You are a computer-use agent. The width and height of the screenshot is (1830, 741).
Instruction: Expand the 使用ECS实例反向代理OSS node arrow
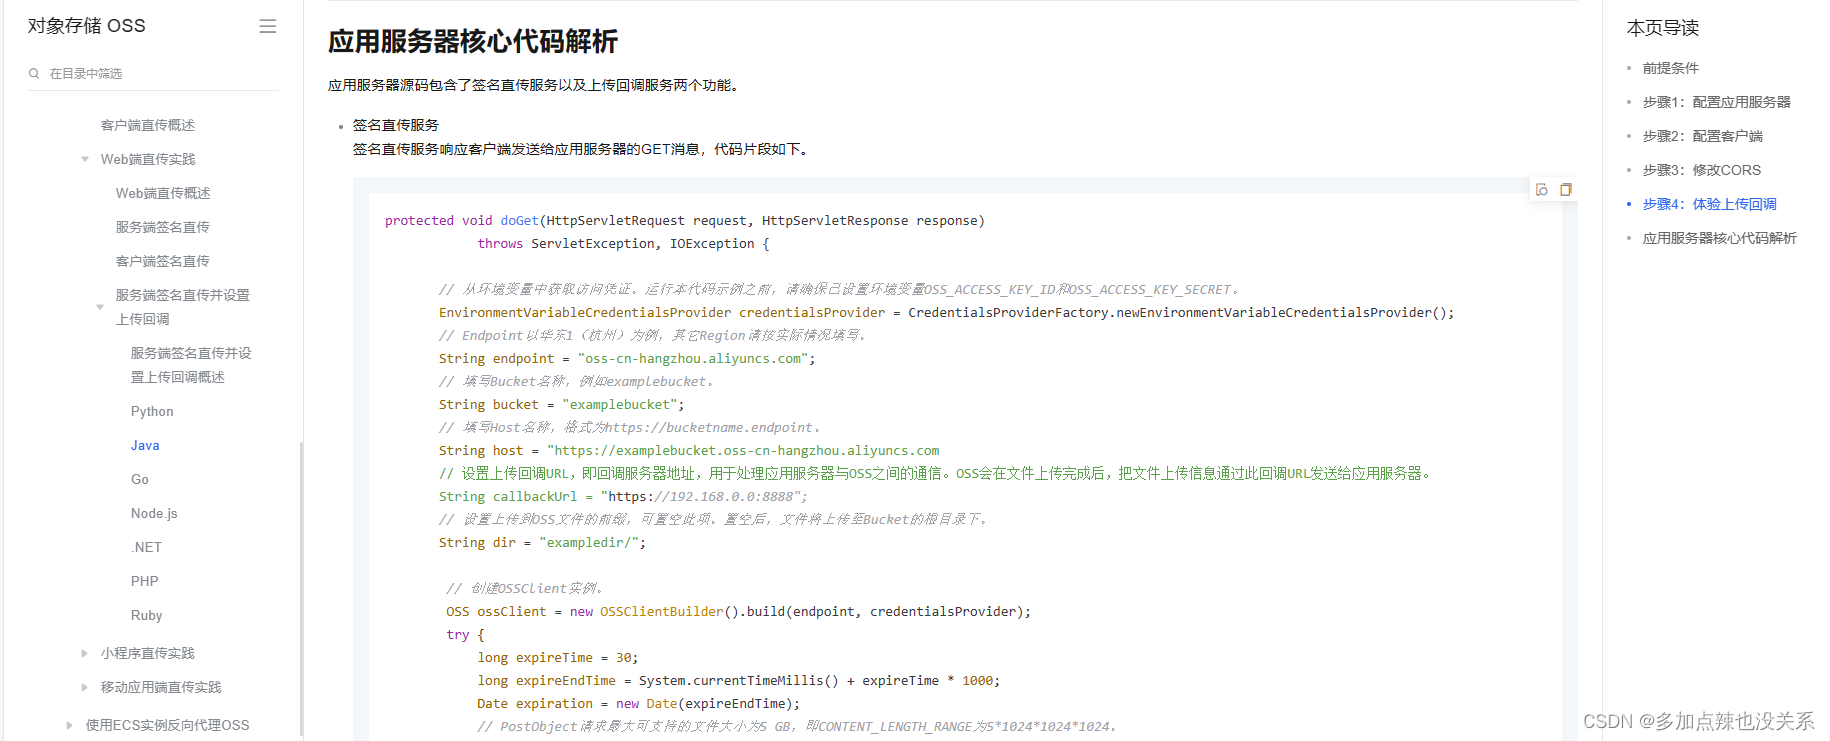(x=70, y=725)
